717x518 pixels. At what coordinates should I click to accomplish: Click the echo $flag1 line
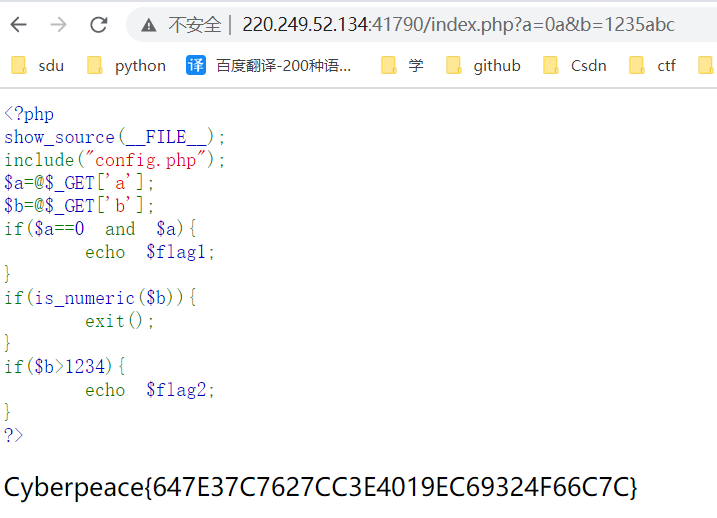[x=150, y=252]
